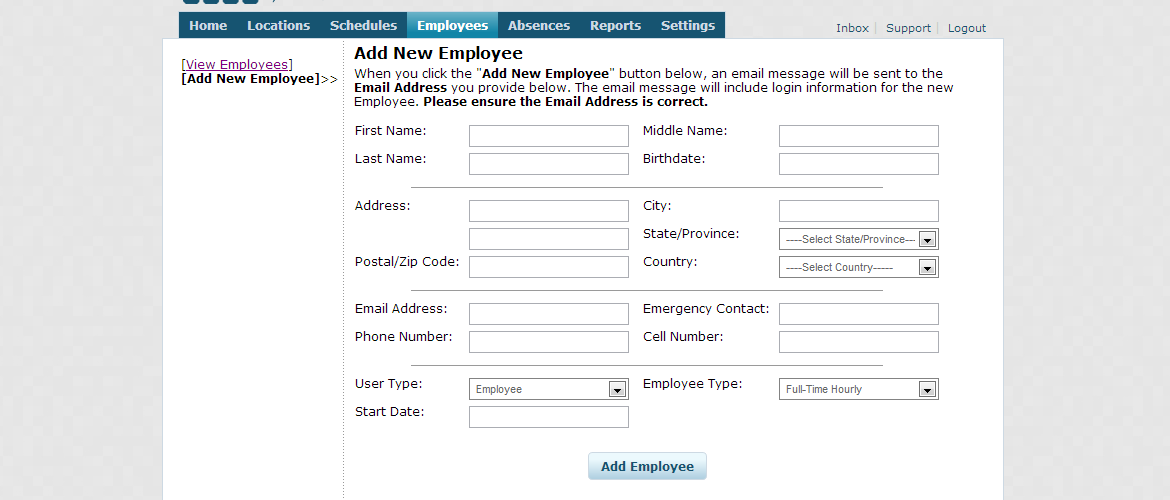
Task: Log out using the Logout link
Action: point(966,28)
